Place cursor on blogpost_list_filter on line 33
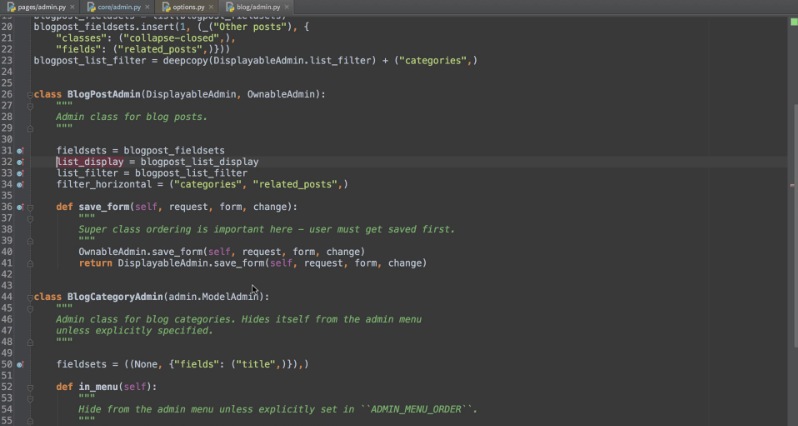 (x=191, y=173)
